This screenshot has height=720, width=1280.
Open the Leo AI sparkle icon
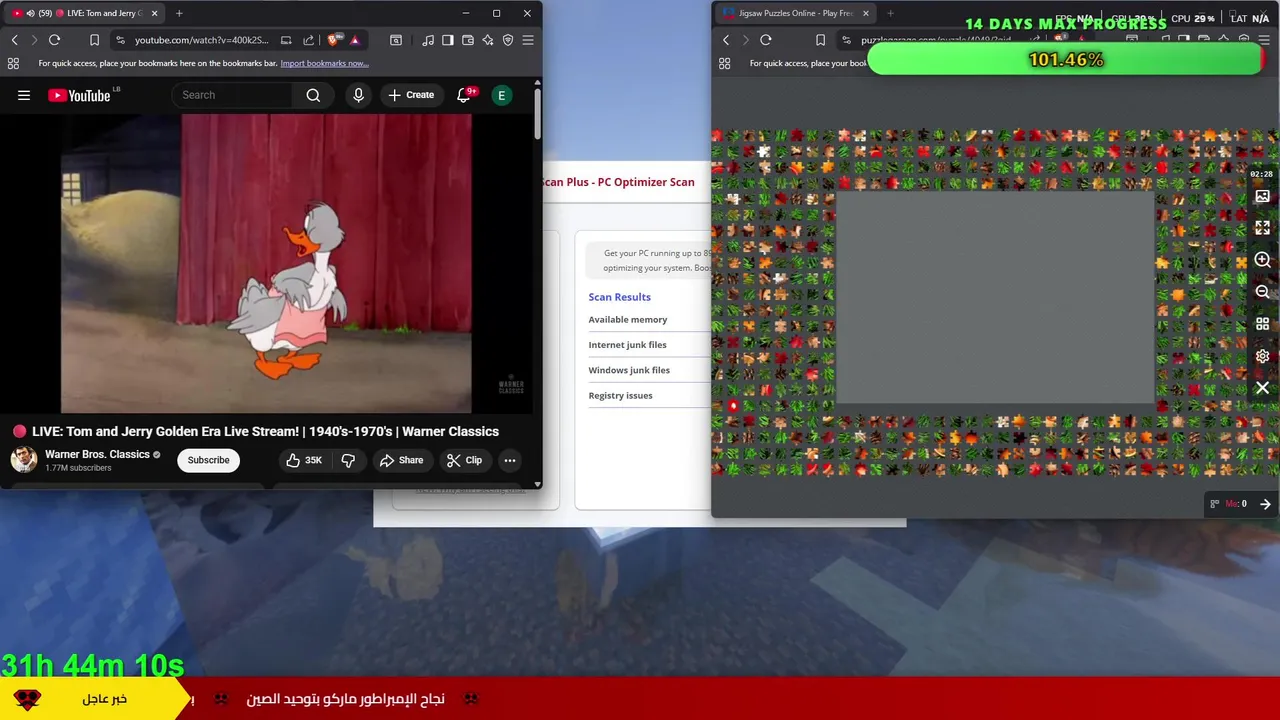pos(488,40)
